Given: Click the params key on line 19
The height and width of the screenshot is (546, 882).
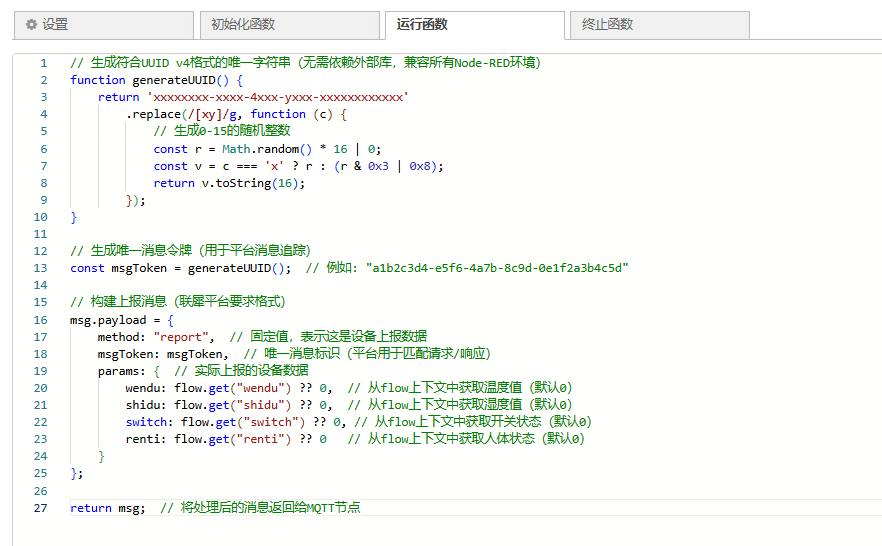Looking at the screenshot, I should (119, 371).
